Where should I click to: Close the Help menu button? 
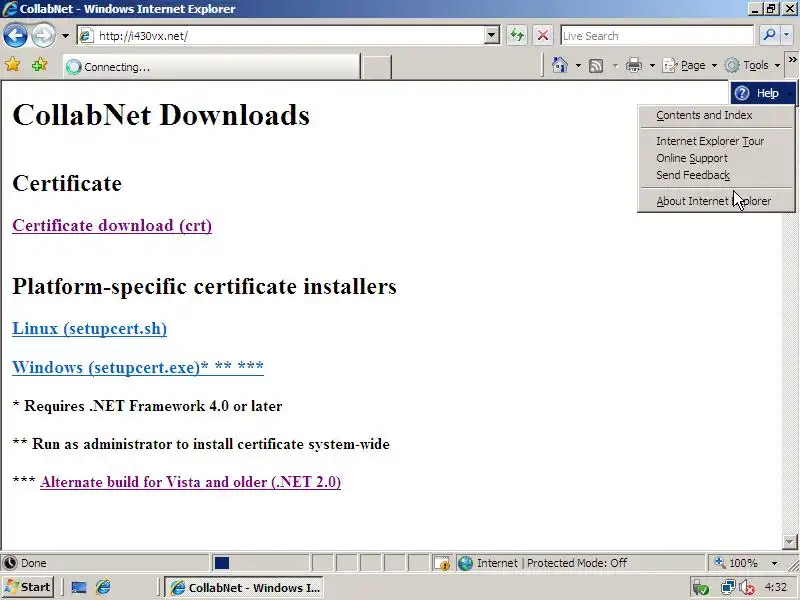tap(763, 93)
